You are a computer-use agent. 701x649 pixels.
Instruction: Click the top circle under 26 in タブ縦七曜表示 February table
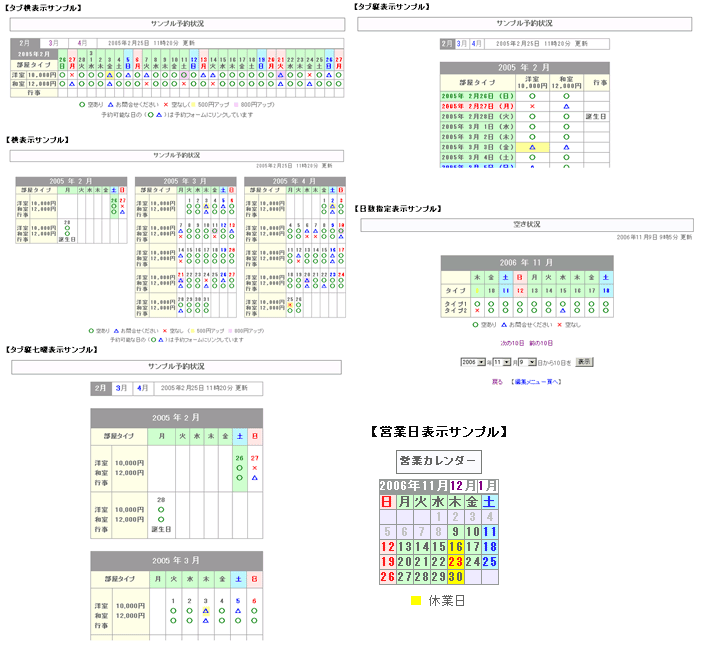pyautogui.click(x=240, y=468)
